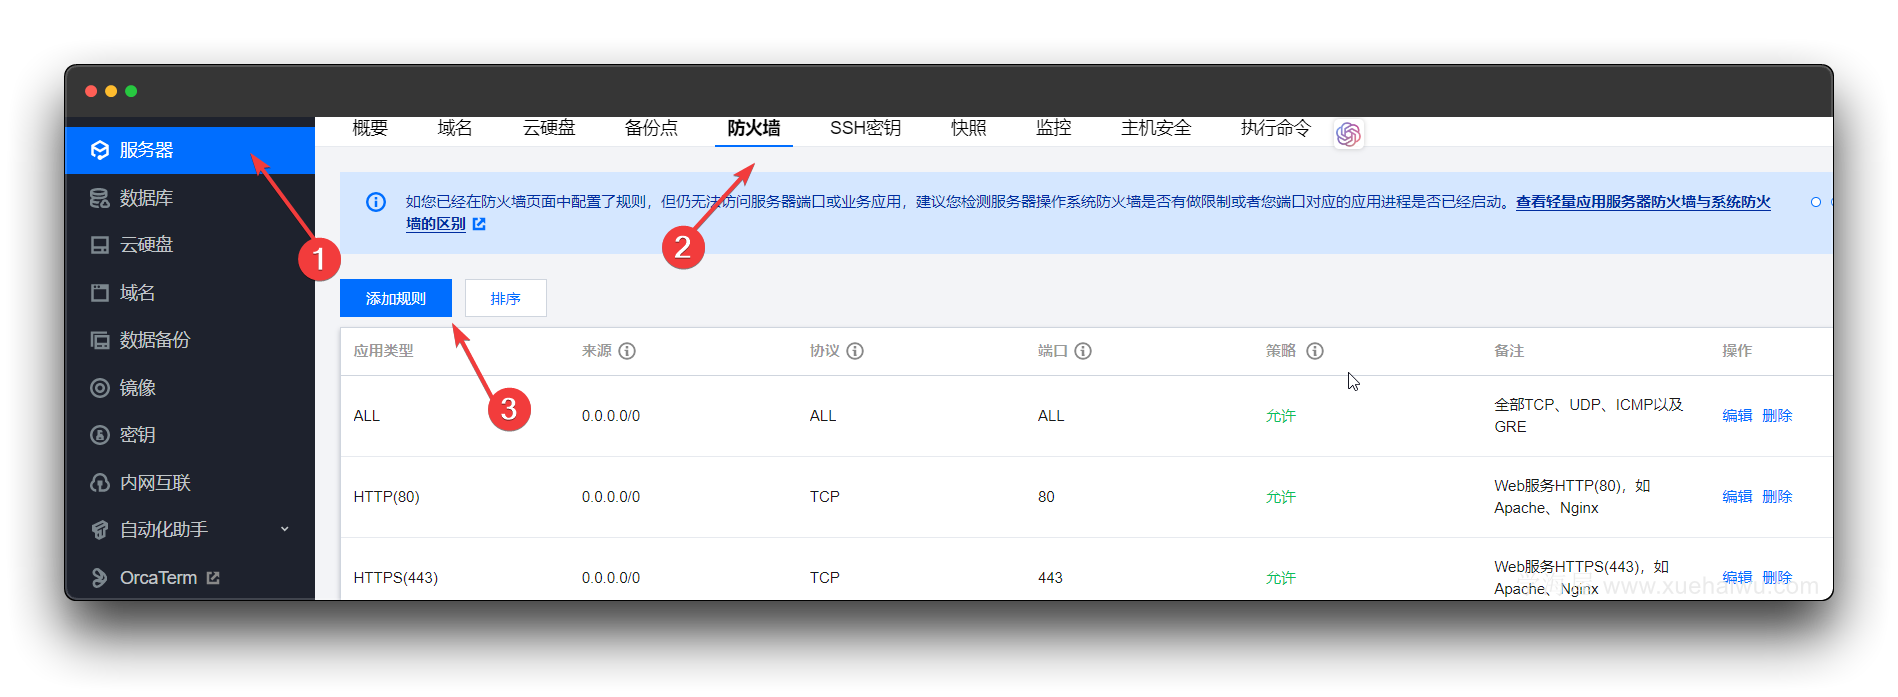Screen dimensions: 1898x697
Task: Select 数据备份 in the sidebar
Action: click(190, 340)
